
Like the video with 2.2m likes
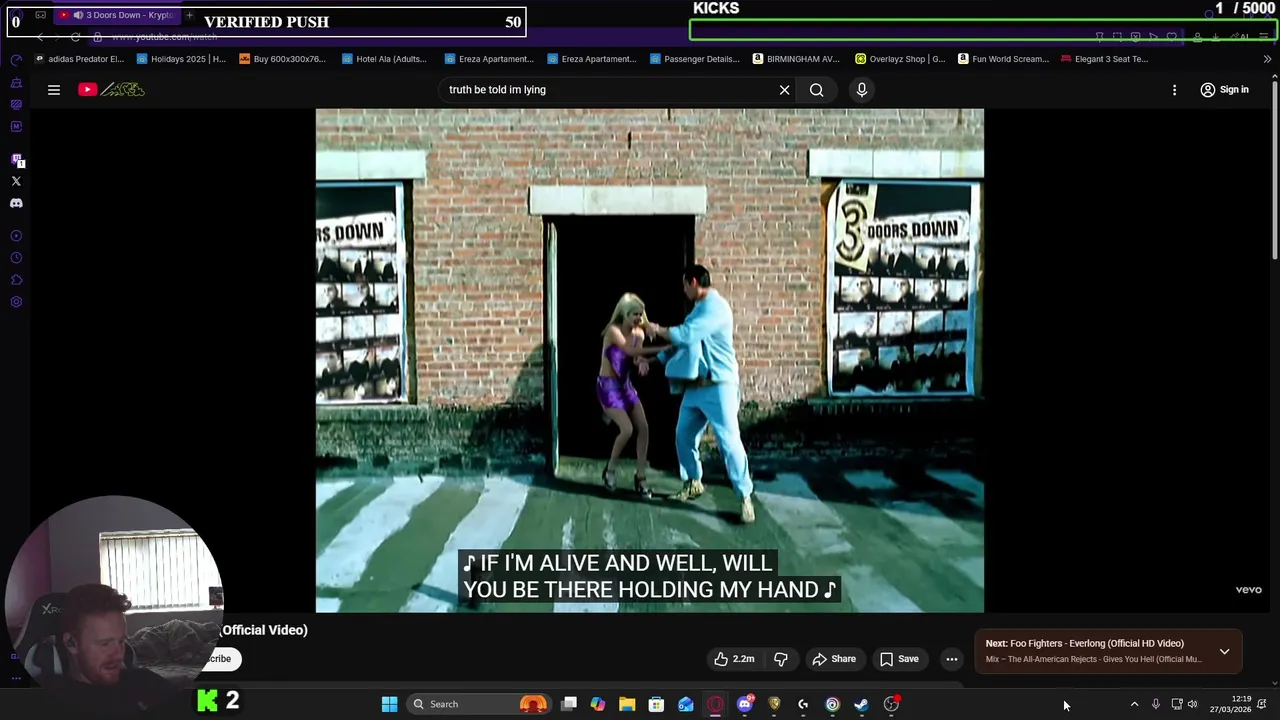[x=733, y=659]
